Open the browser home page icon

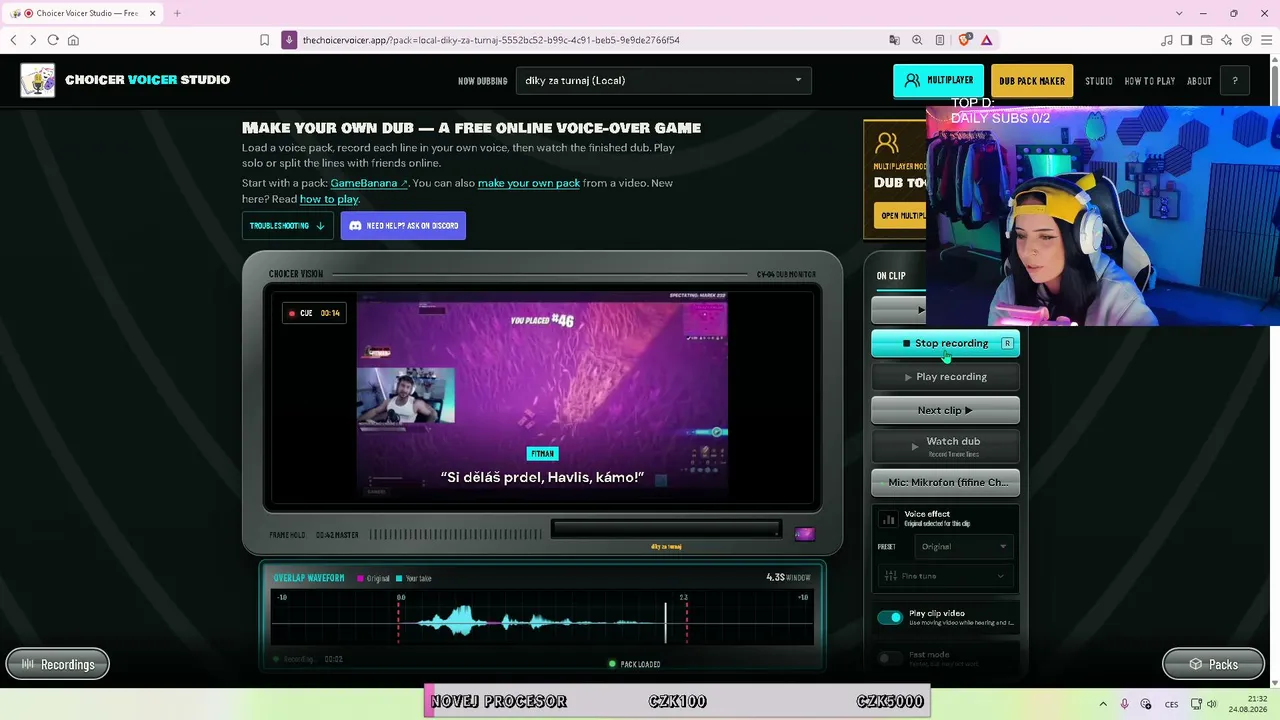pos(73,40)
